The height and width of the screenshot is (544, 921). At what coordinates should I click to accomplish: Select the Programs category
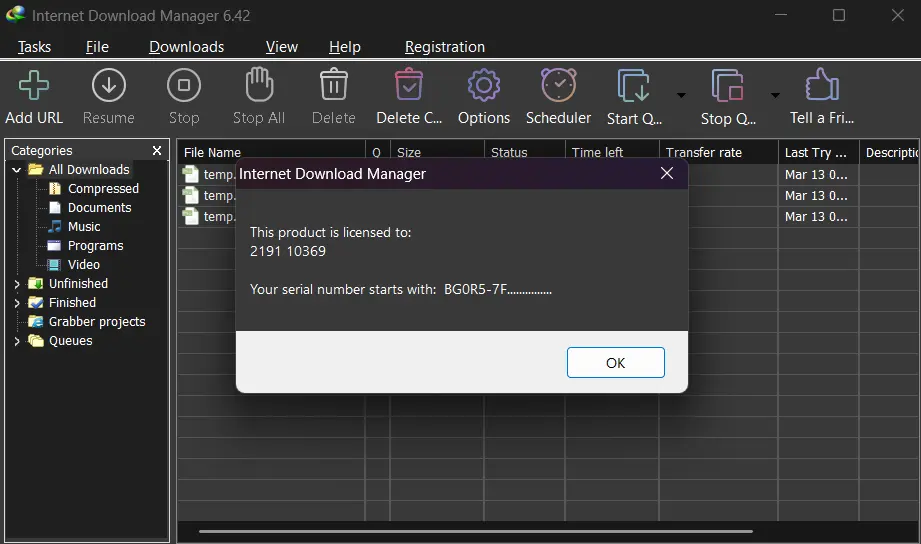pyautogui.click(x=95, y=246)
